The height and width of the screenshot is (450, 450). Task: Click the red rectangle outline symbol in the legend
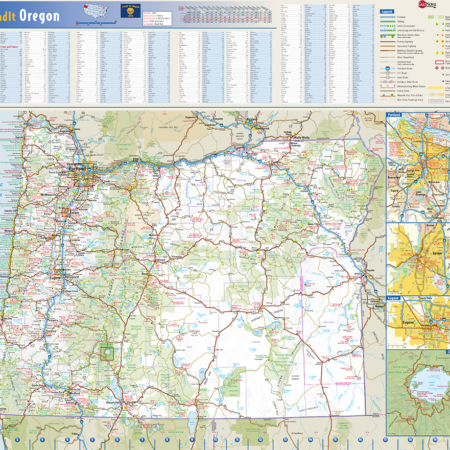[439, 62]
